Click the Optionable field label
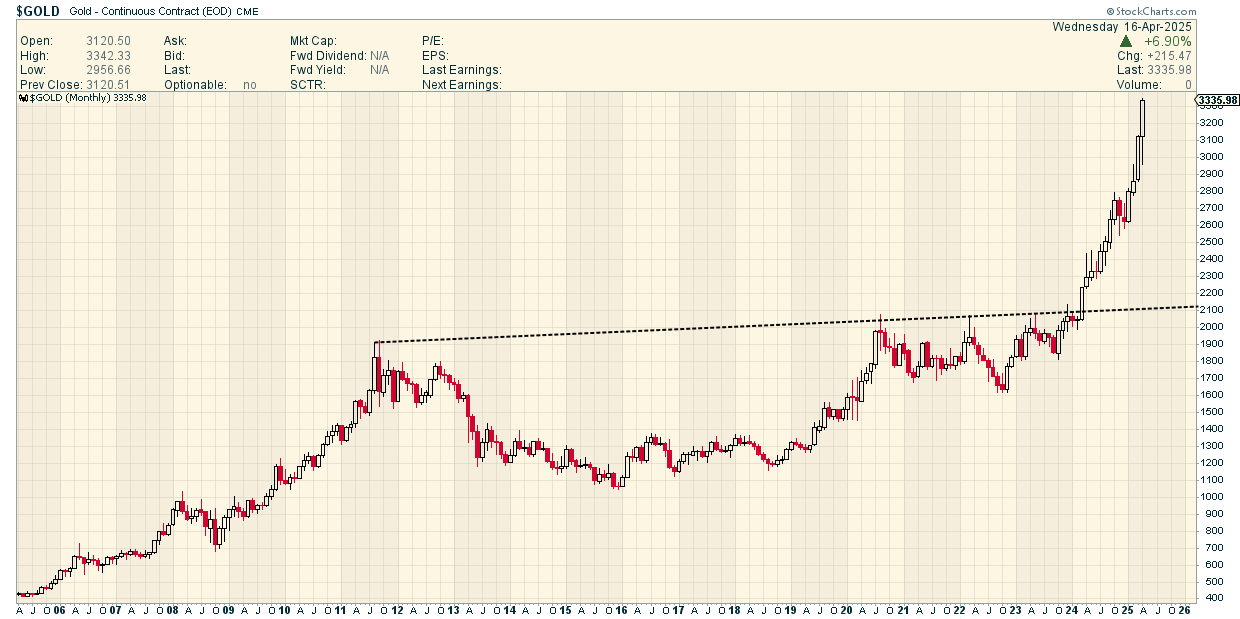The width and height of the screenshot is (1240, 619). pyautogui.click(x=195, y=85)
